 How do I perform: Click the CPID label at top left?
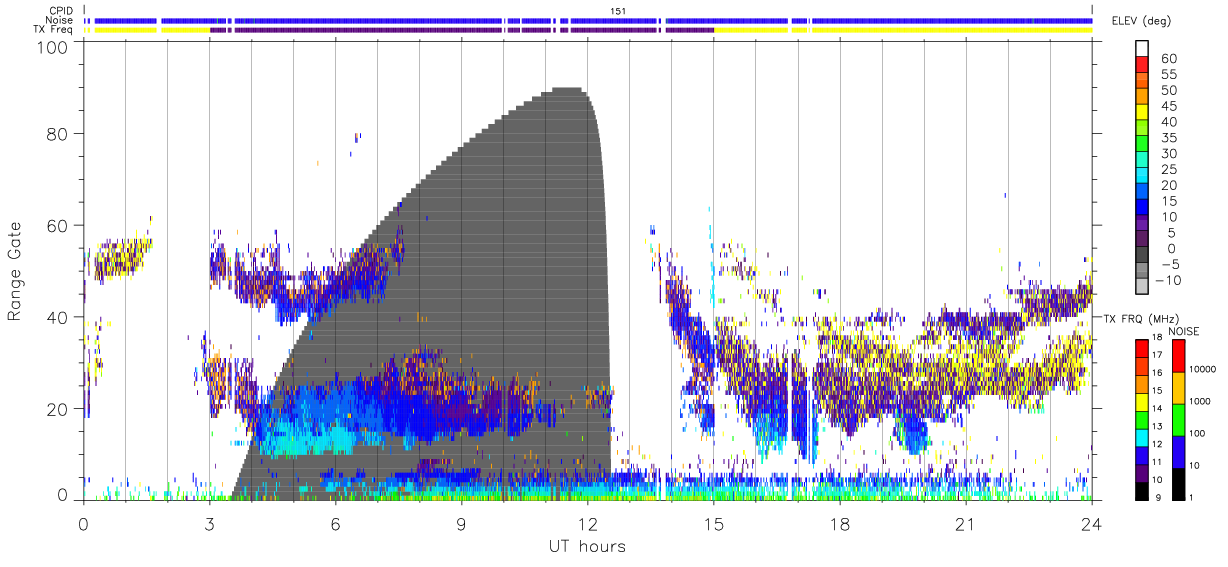pos(61,10)
